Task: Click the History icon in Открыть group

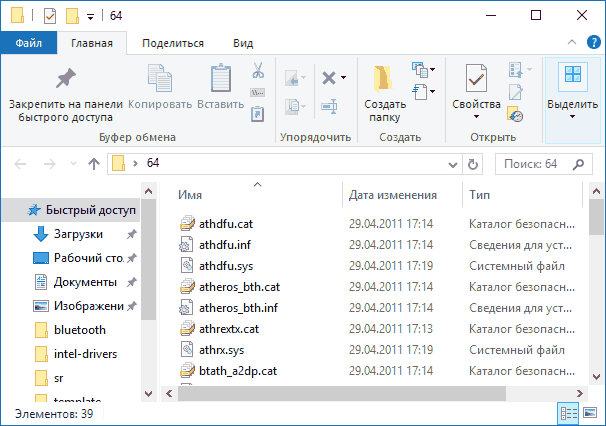Action: click(515, 114)
